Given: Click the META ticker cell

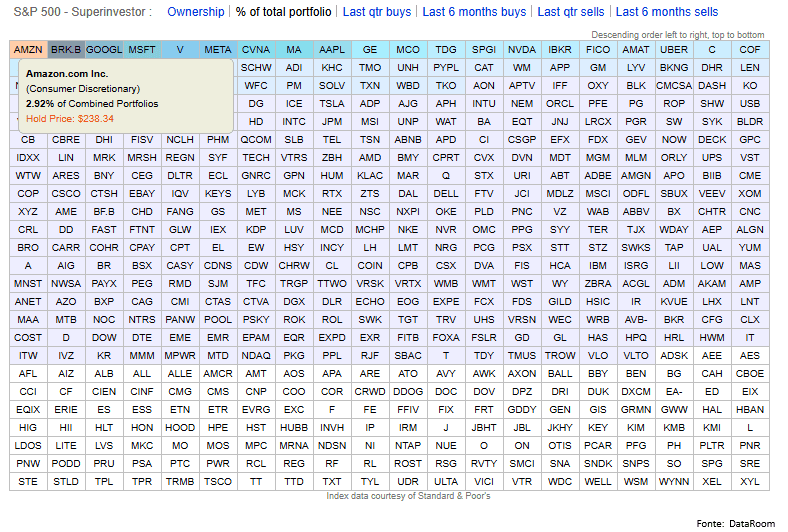Looking at the screenshot, I should 218,50.
